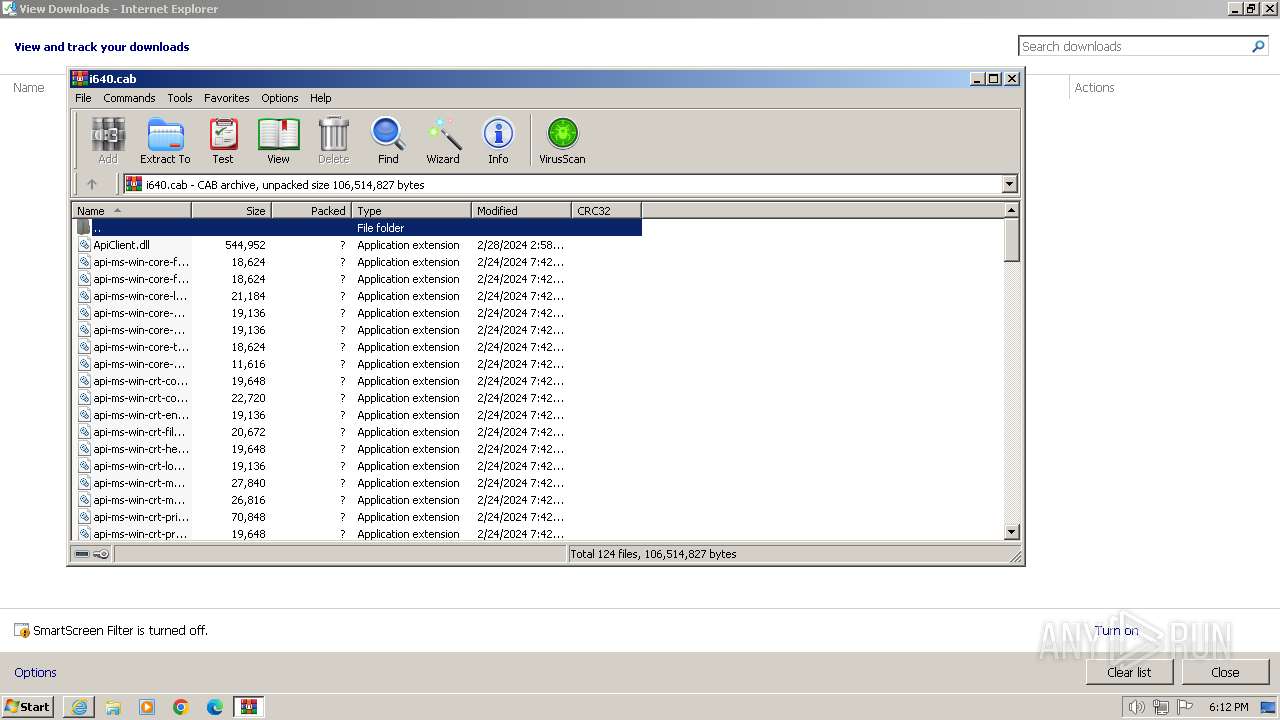Screen dimensions: 1280x720
Task: Open the Favorites menu
Action: pos(227,98)
